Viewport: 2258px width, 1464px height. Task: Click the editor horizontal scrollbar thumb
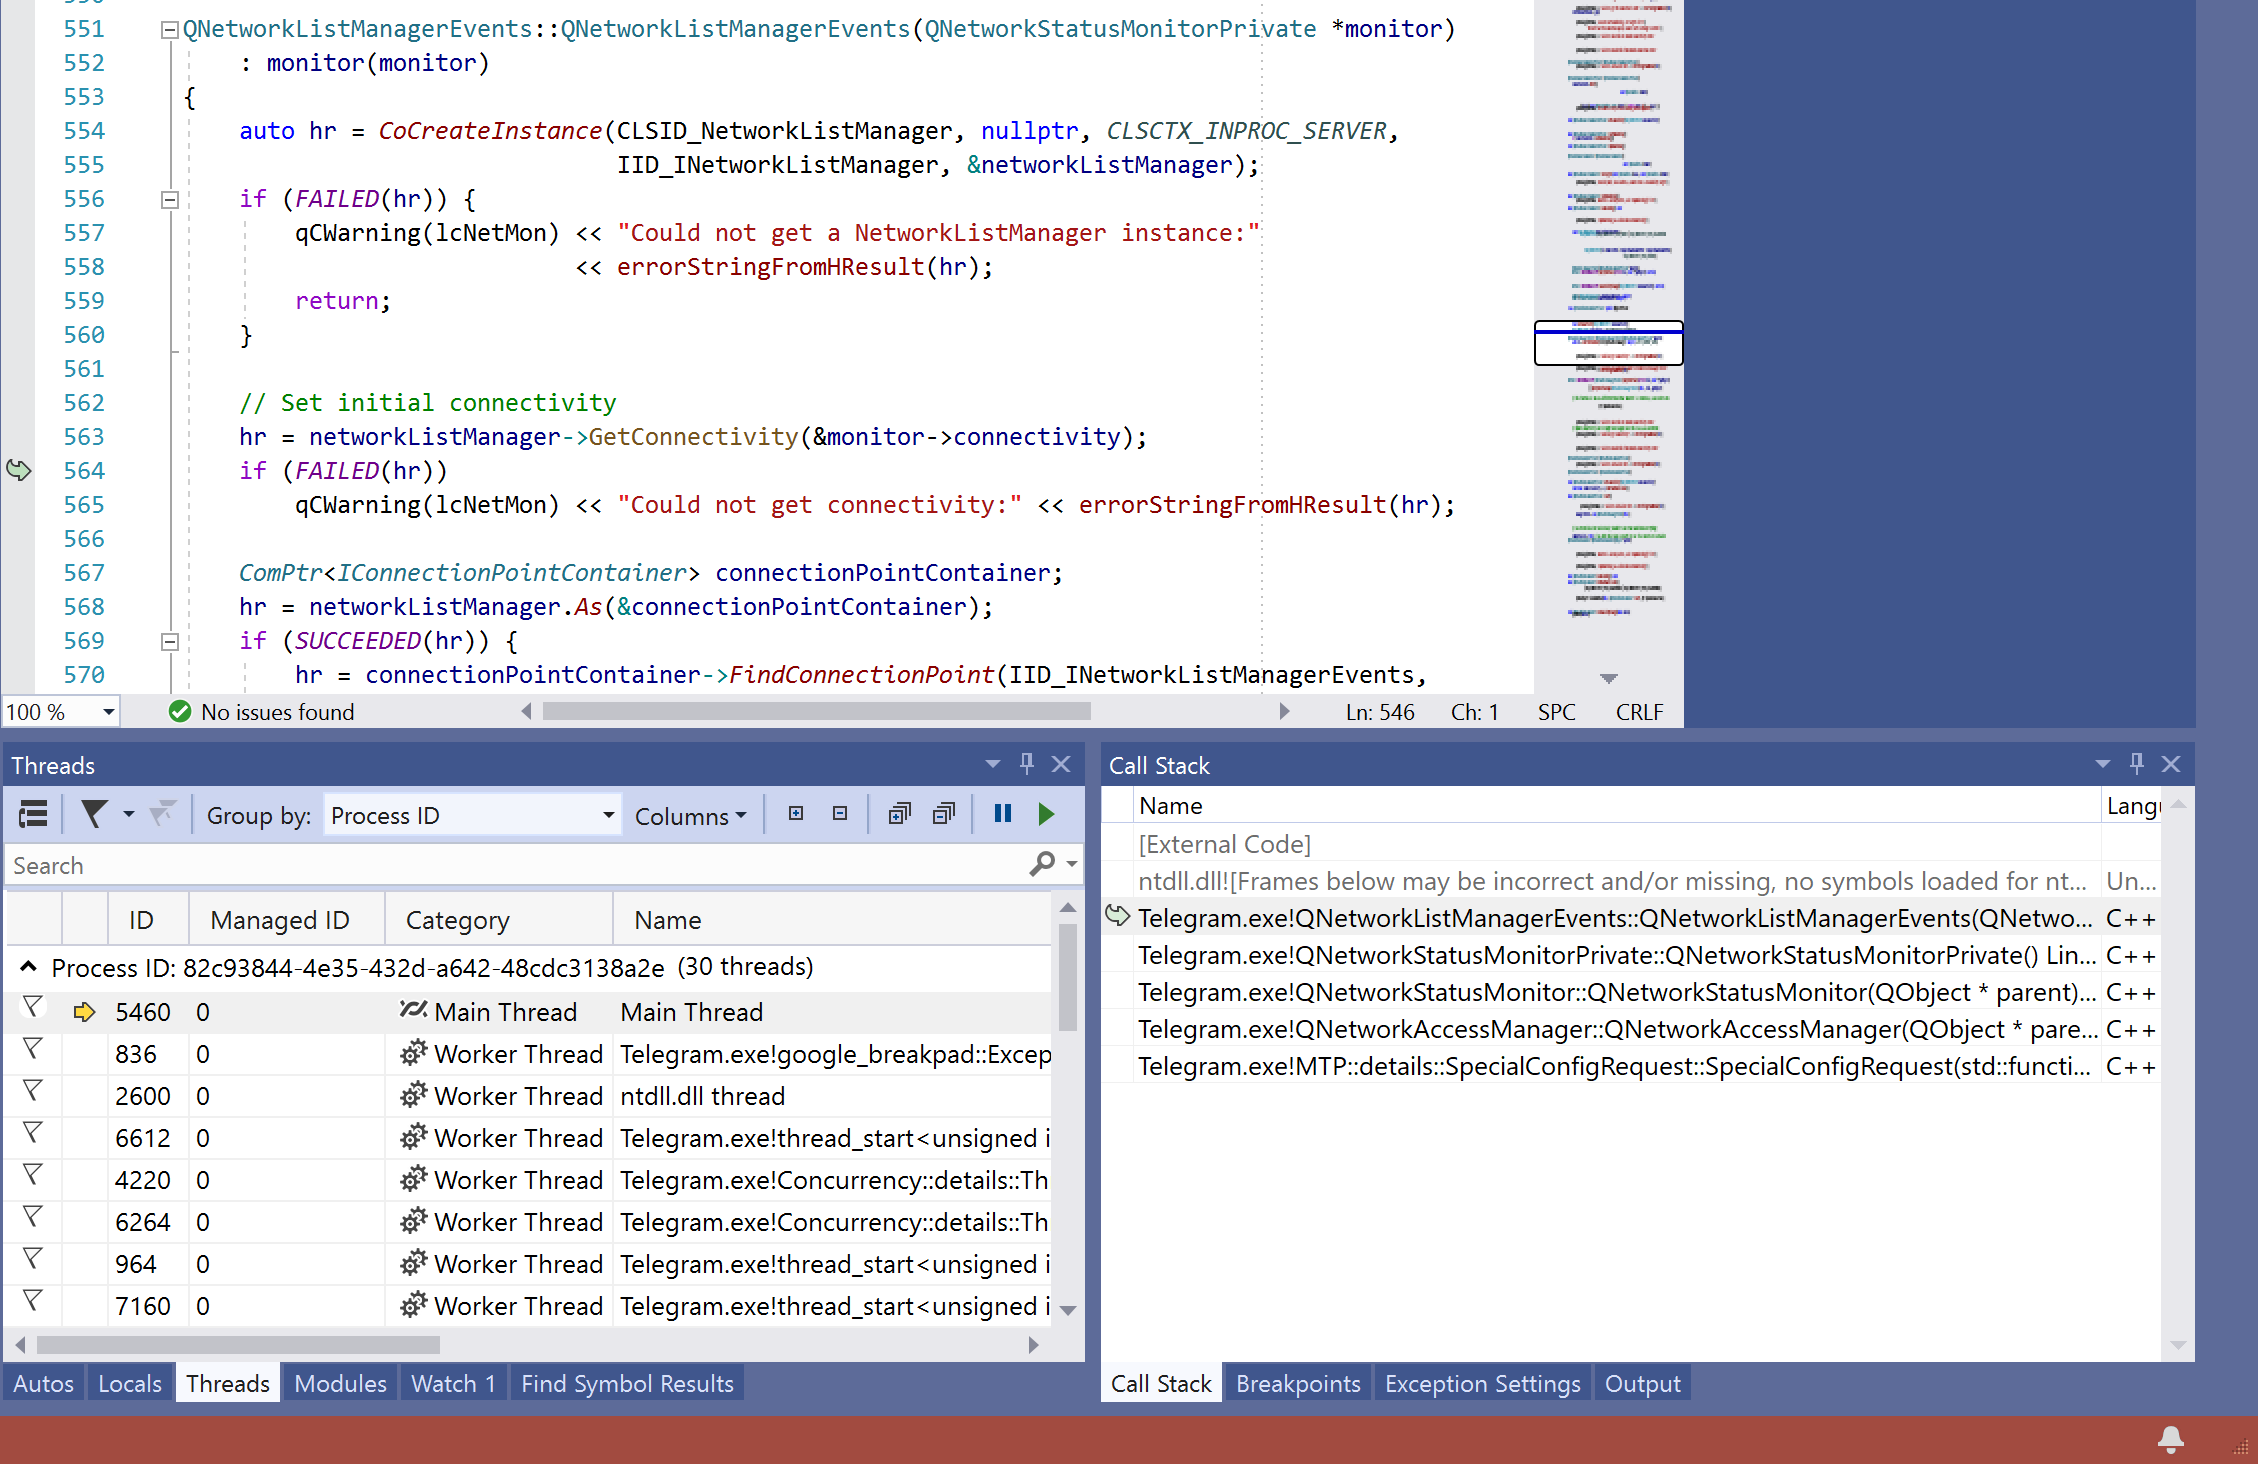[816, 712]
